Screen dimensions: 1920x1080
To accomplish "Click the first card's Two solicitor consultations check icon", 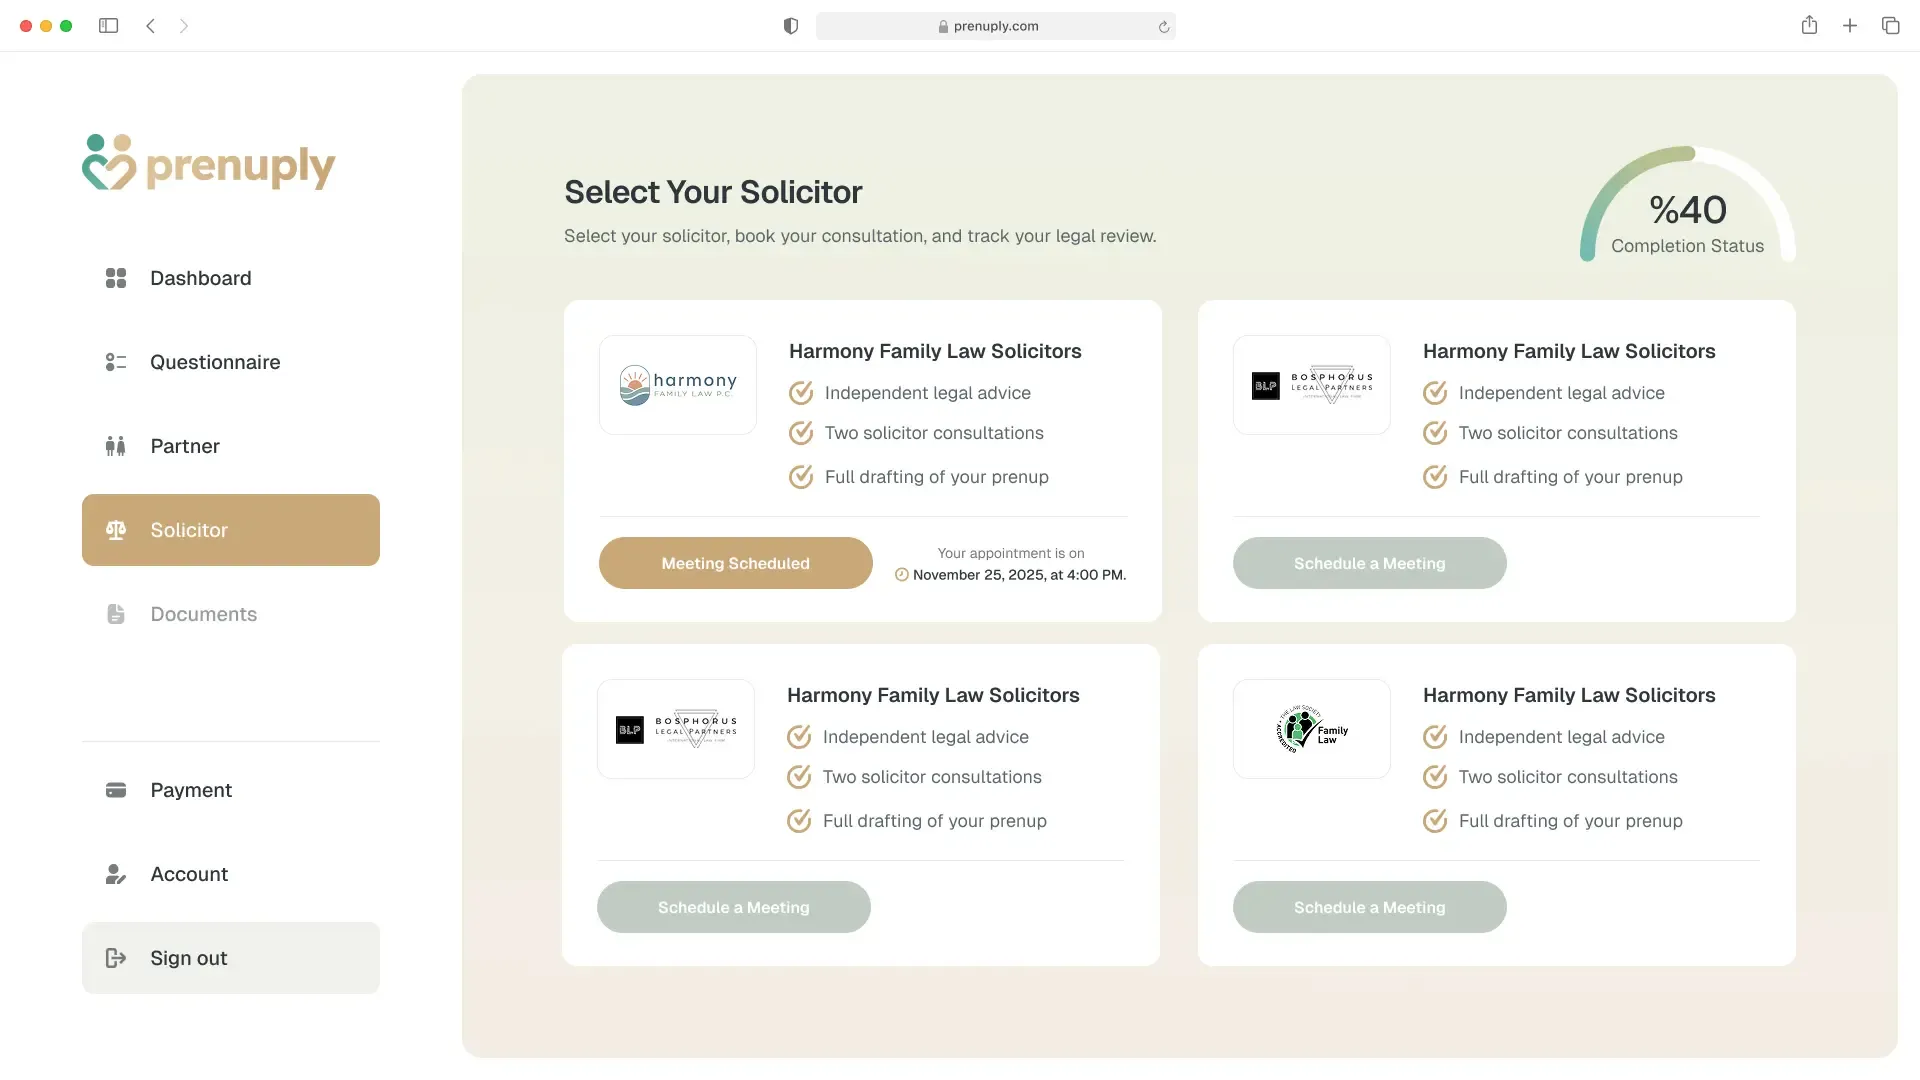I will tap(801, 432).
